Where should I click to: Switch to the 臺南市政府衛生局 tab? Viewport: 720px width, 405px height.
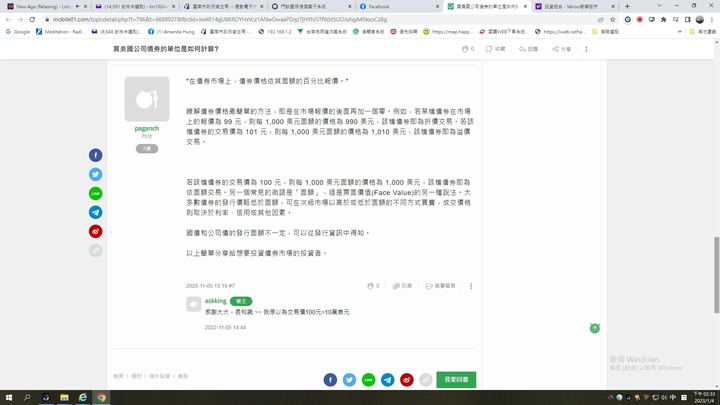click(224, 6)
